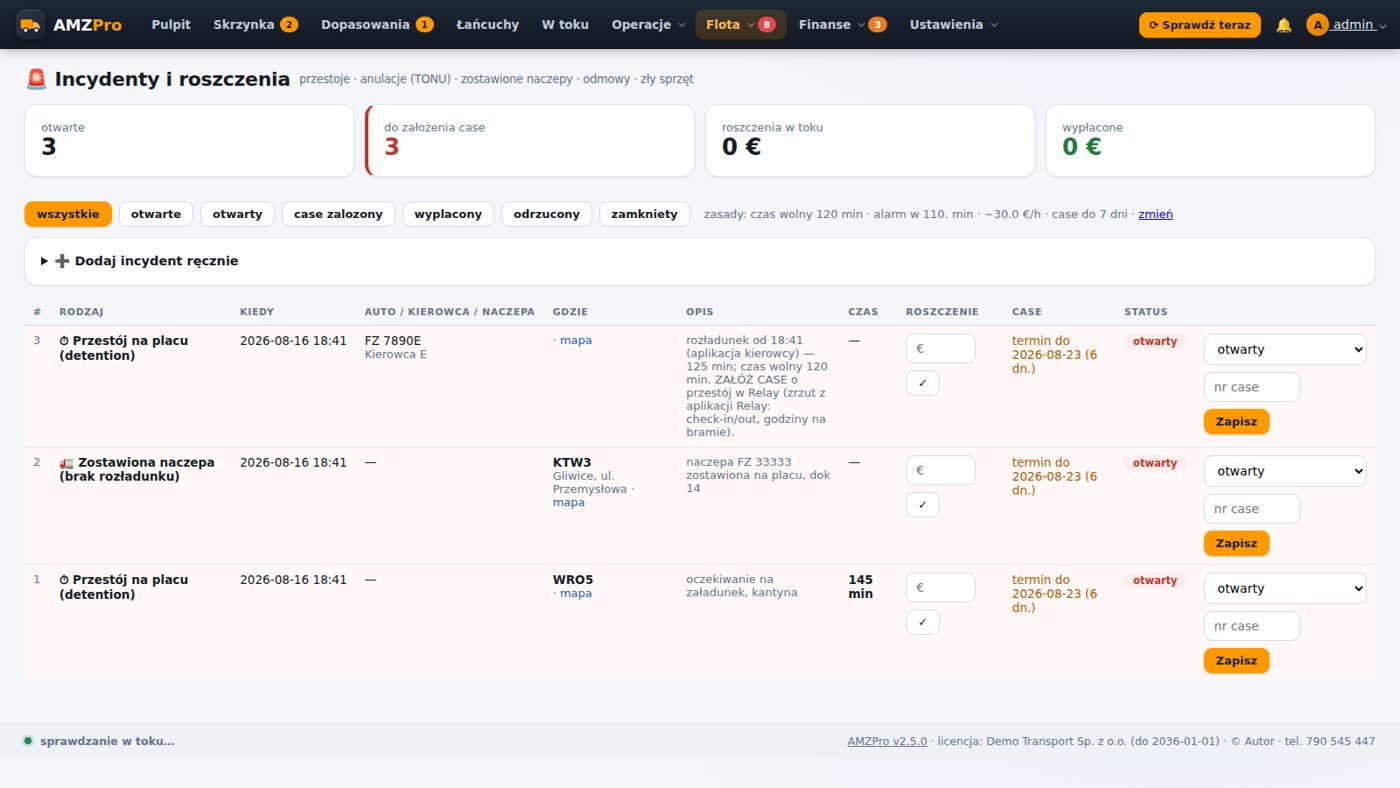Click the AMZPro v2.5.0 version link

pos(887,741)
